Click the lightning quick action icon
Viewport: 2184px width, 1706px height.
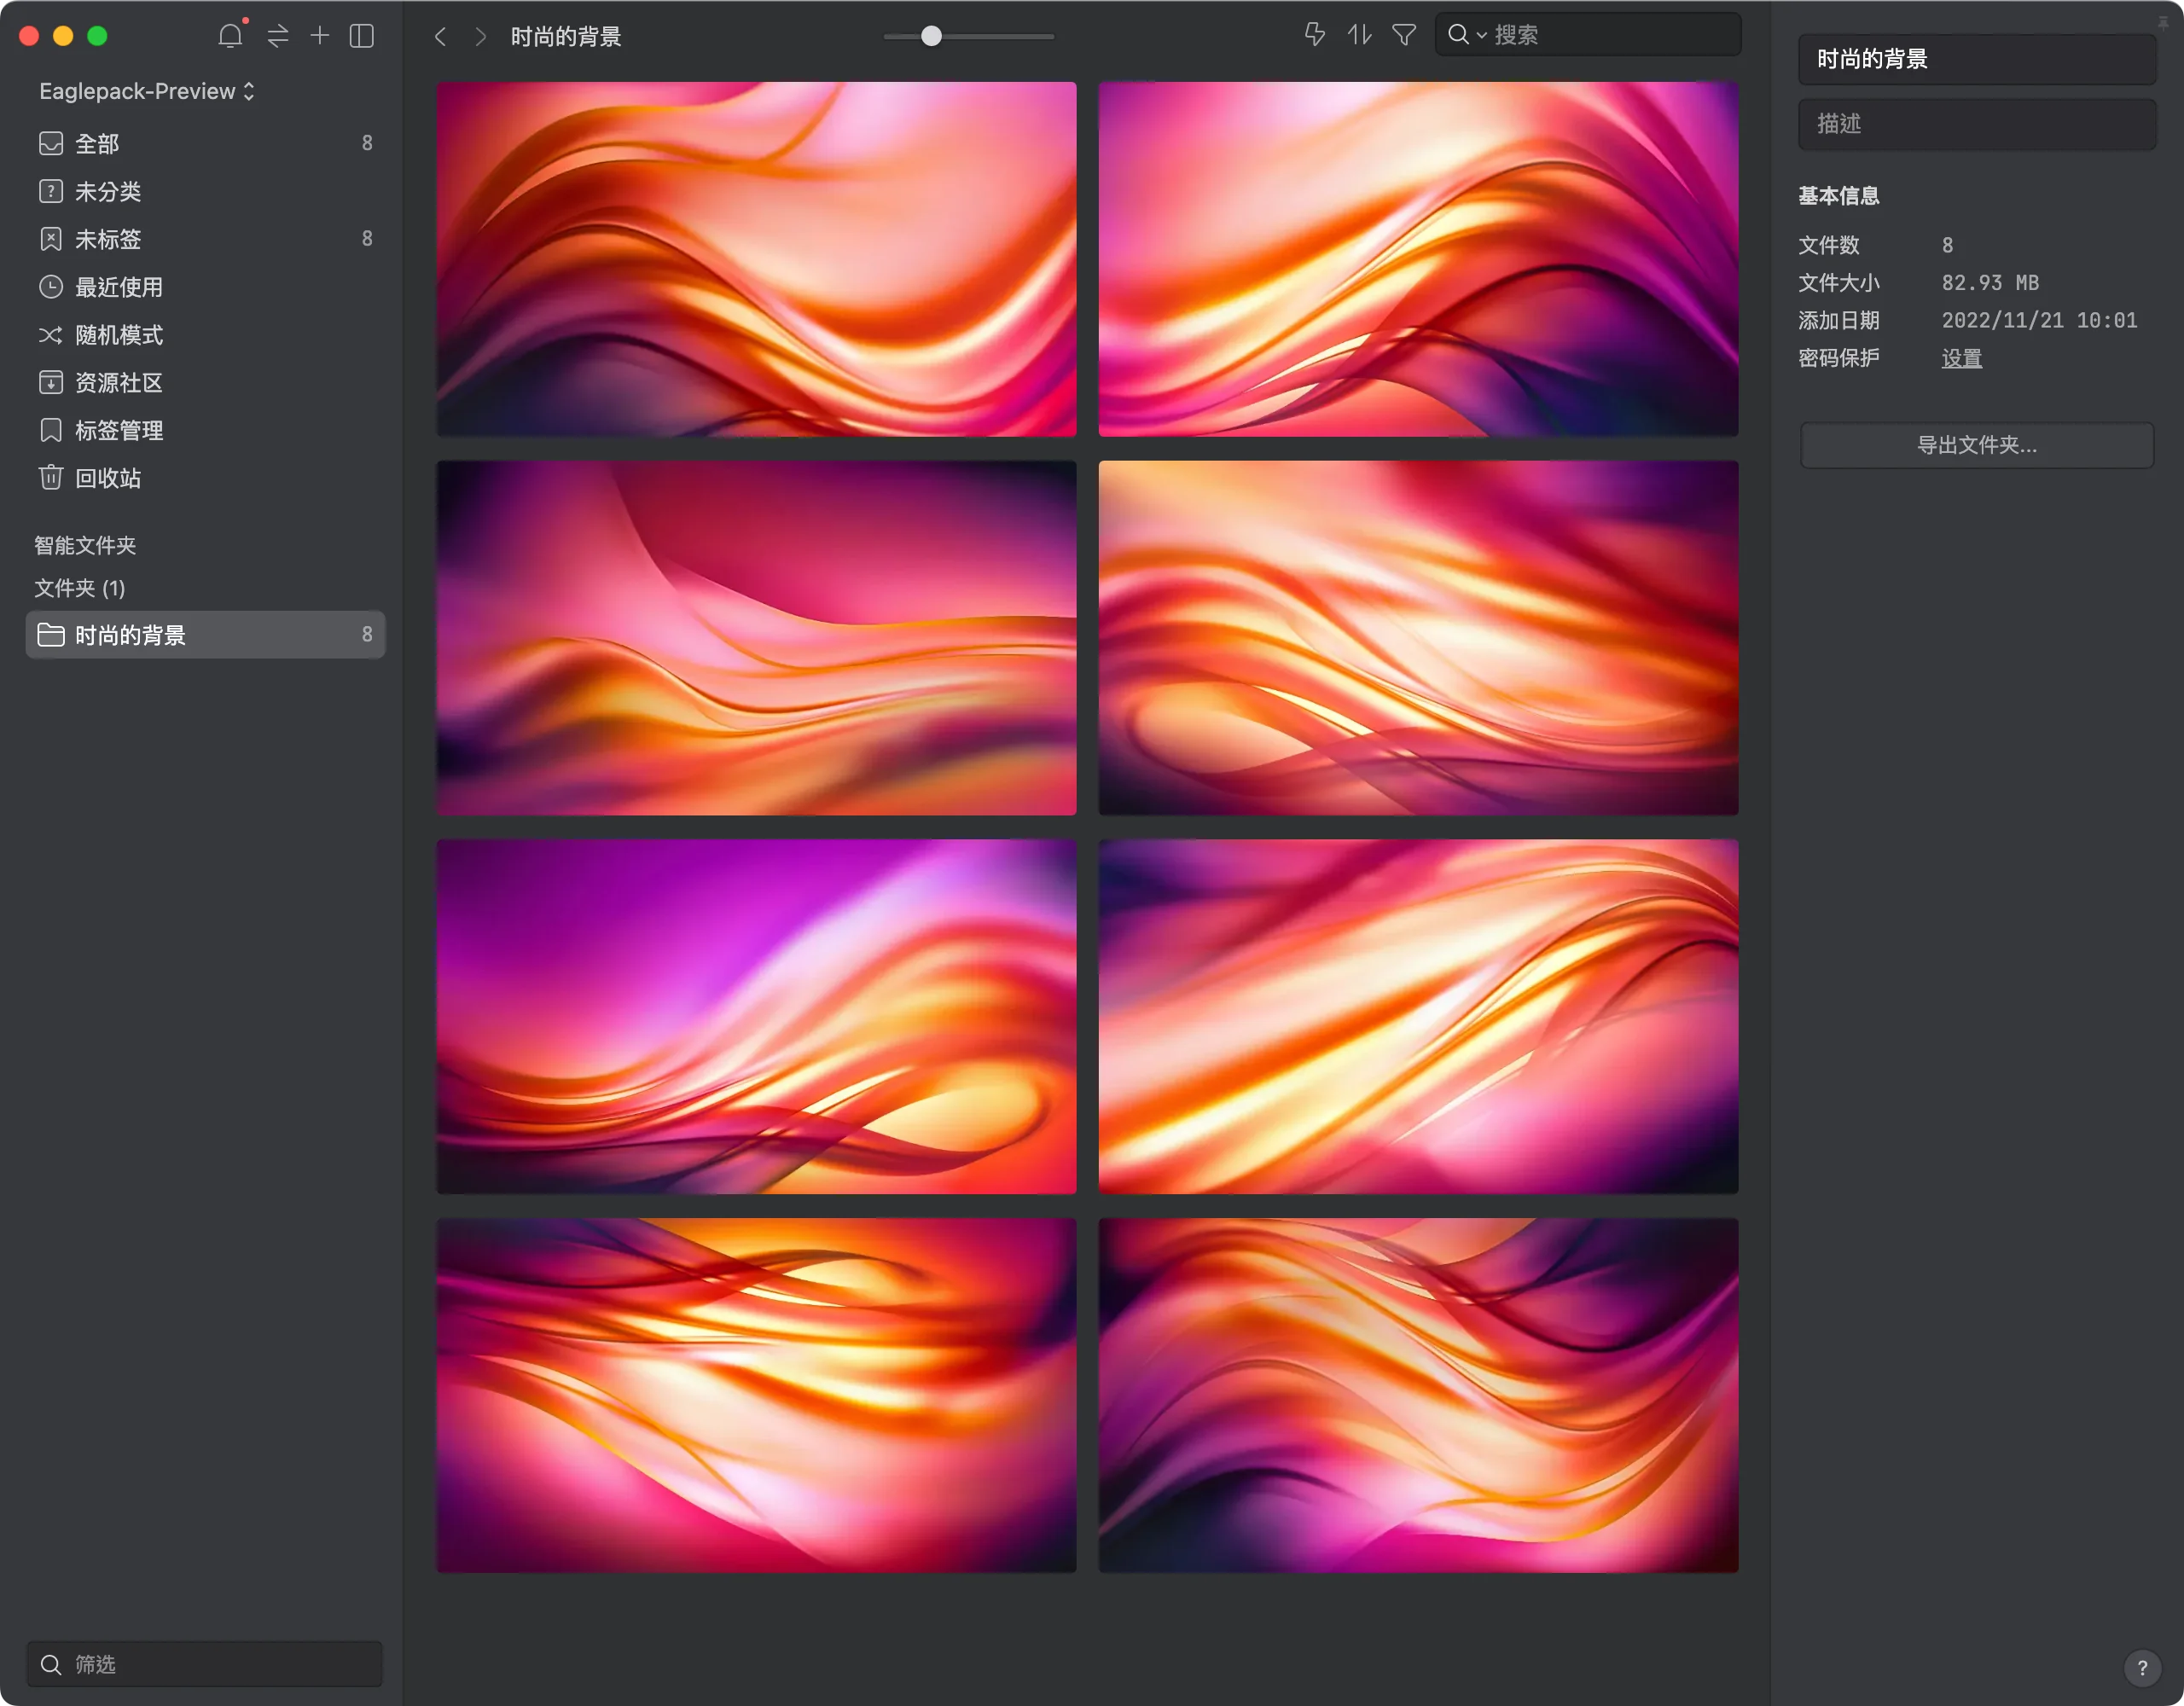tap(1315, 35)
